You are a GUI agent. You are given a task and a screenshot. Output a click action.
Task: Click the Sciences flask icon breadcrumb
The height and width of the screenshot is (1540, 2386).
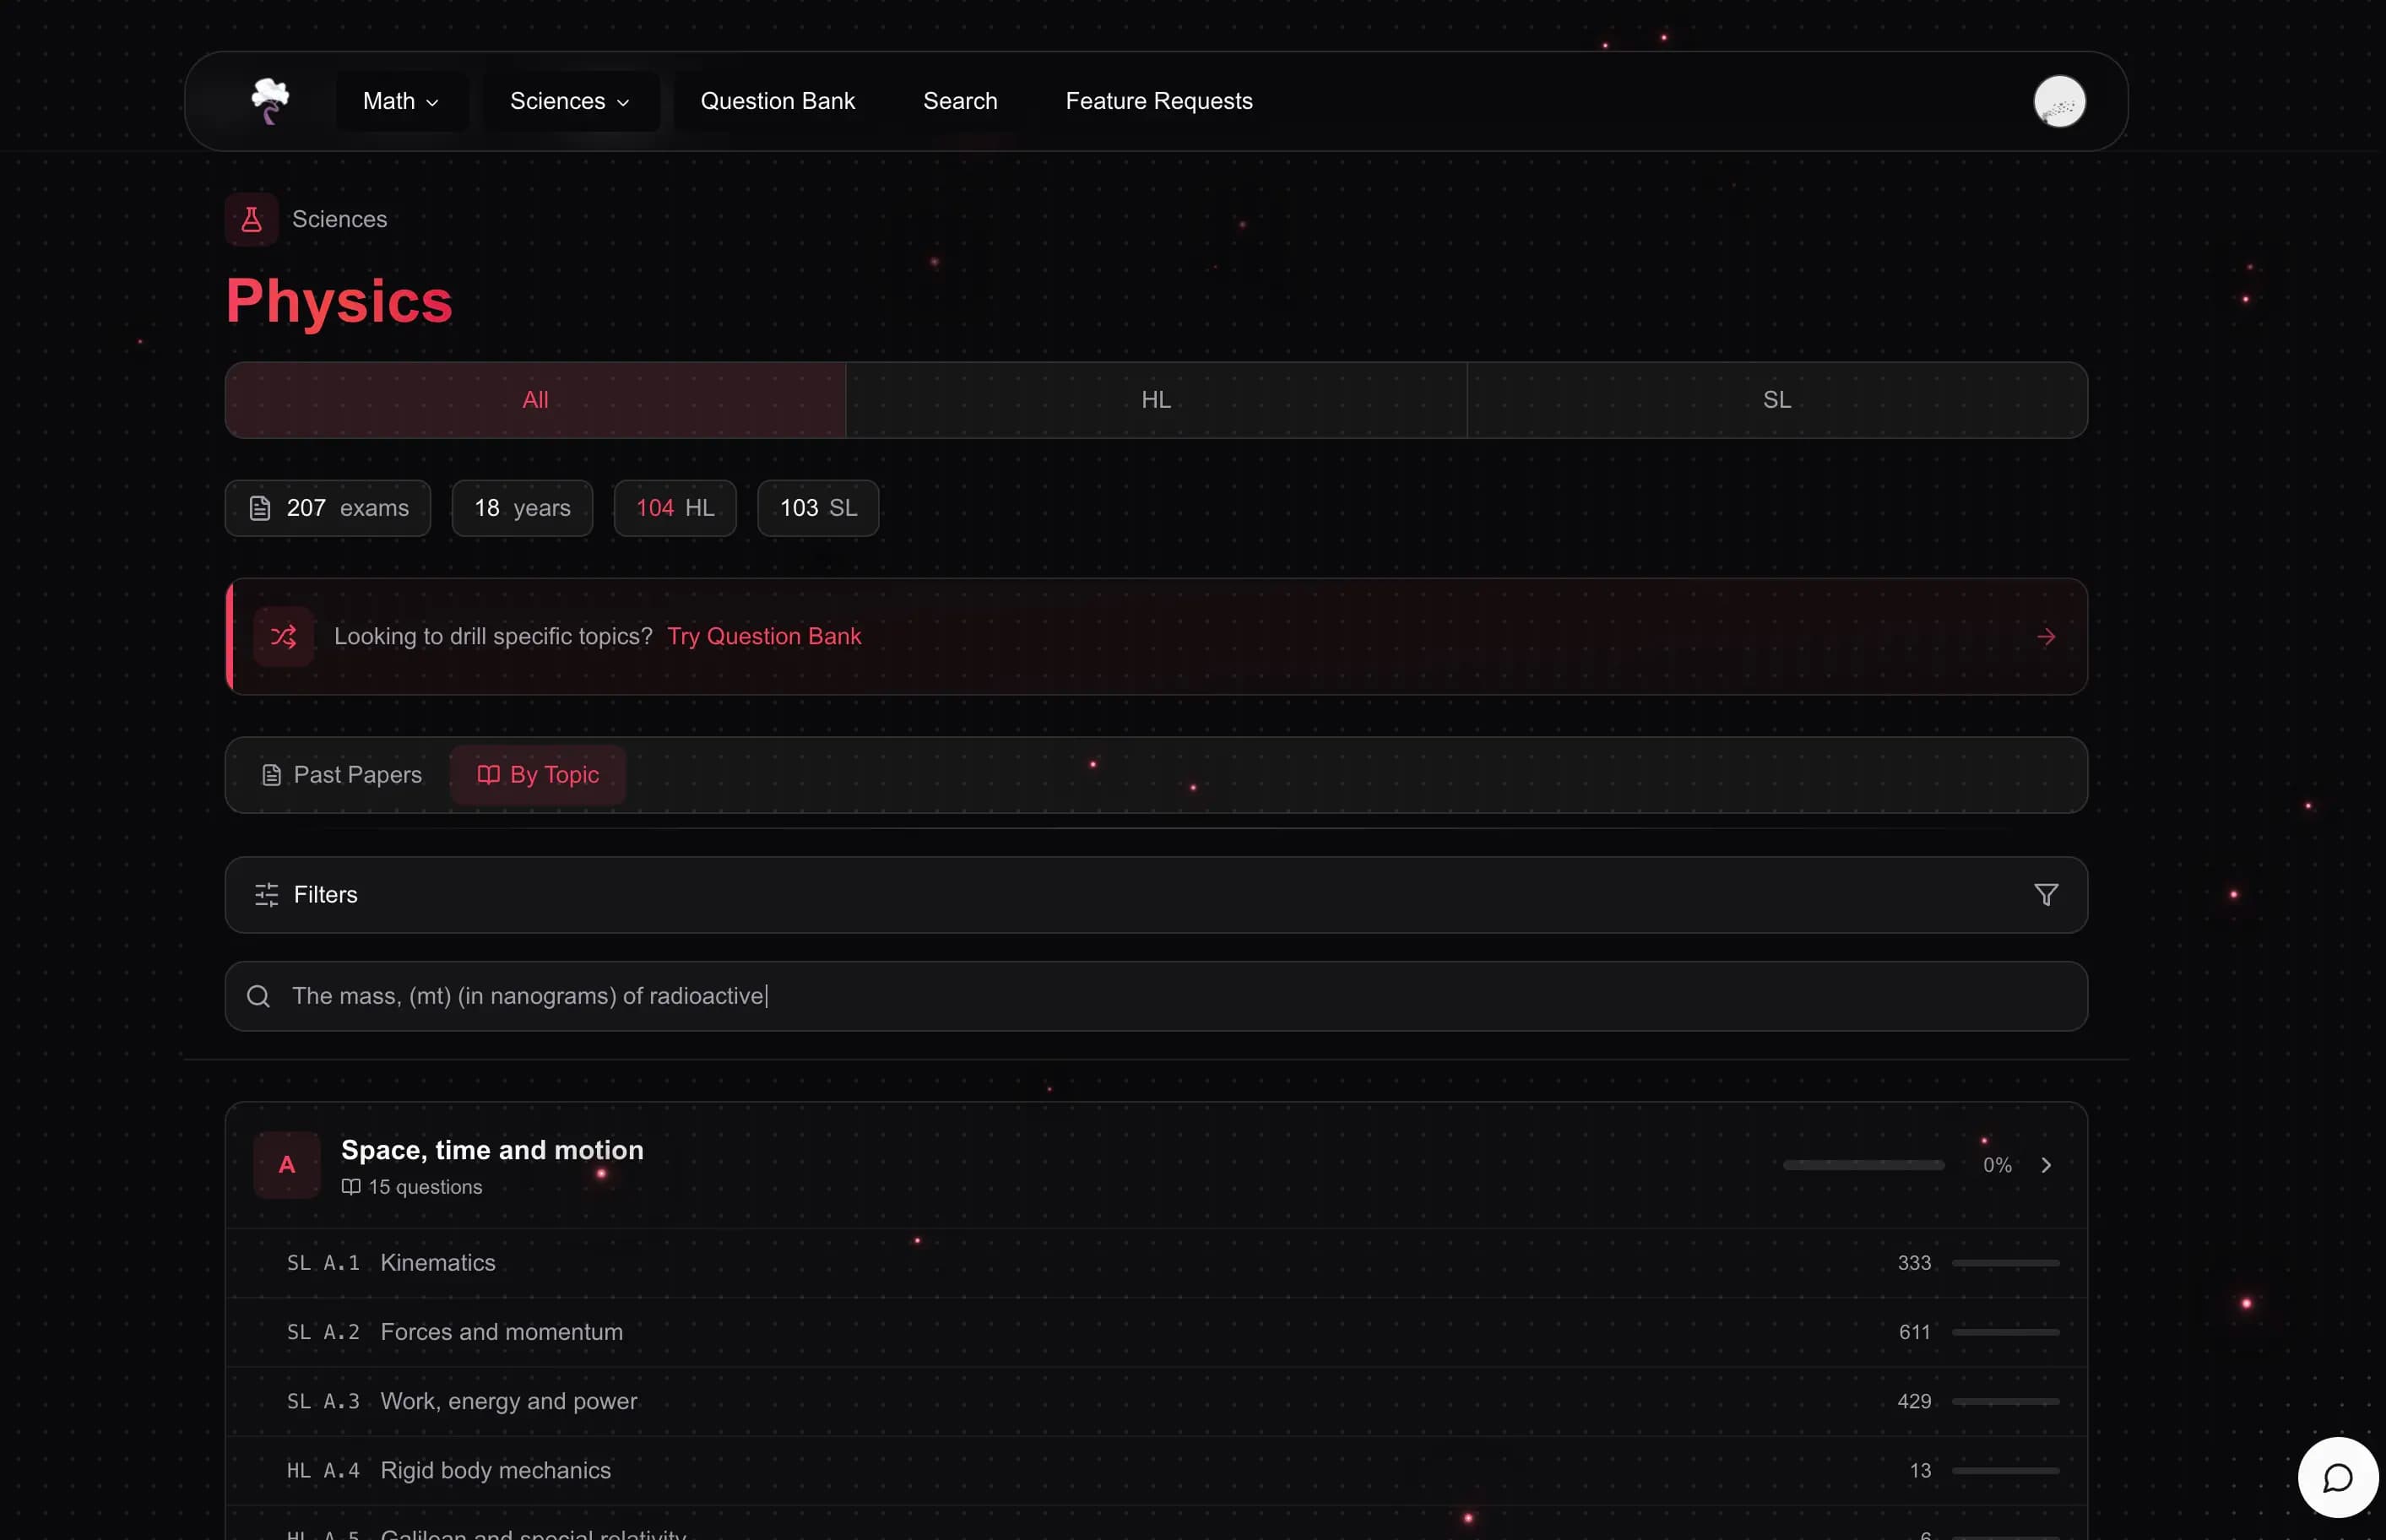(251, 219)
